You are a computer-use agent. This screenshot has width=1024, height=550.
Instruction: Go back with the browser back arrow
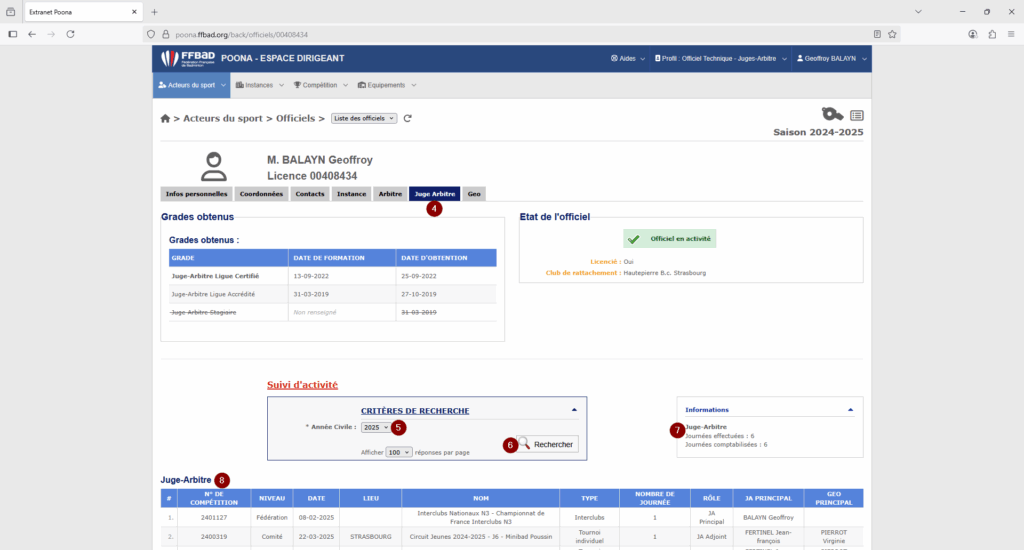tap(32, 34)
